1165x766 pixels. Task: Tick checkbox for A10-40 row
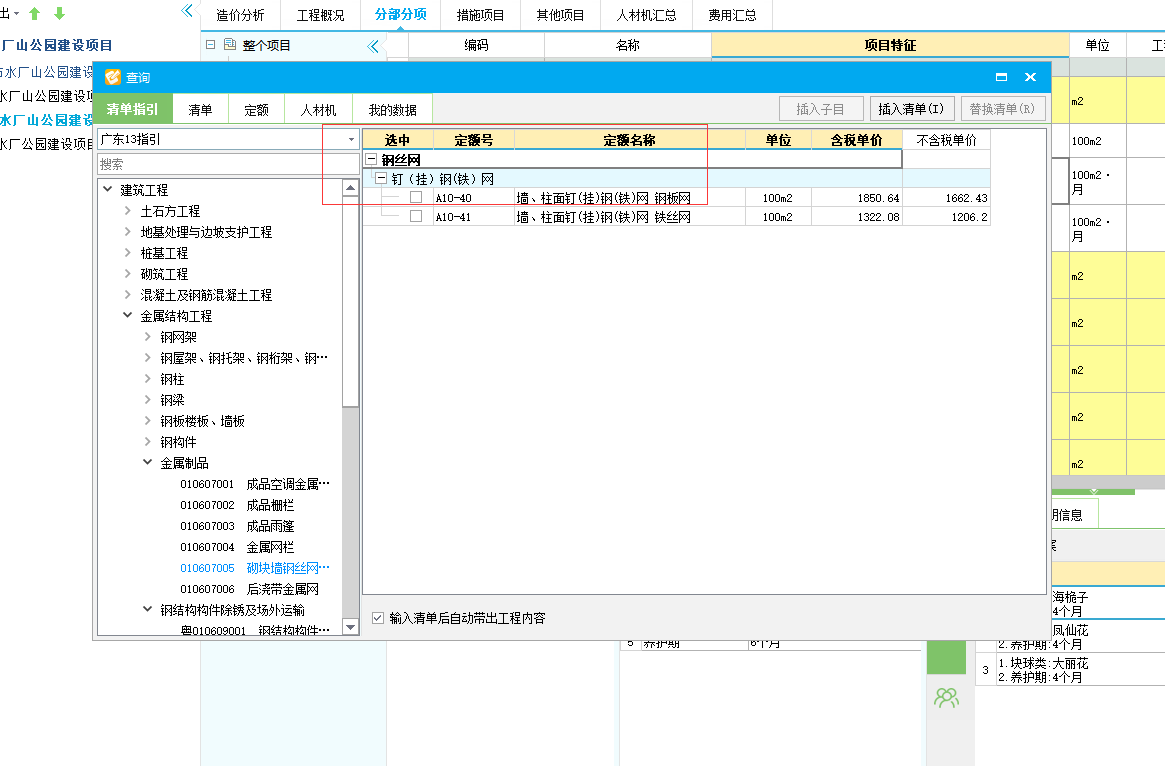(x=416, y=197)
